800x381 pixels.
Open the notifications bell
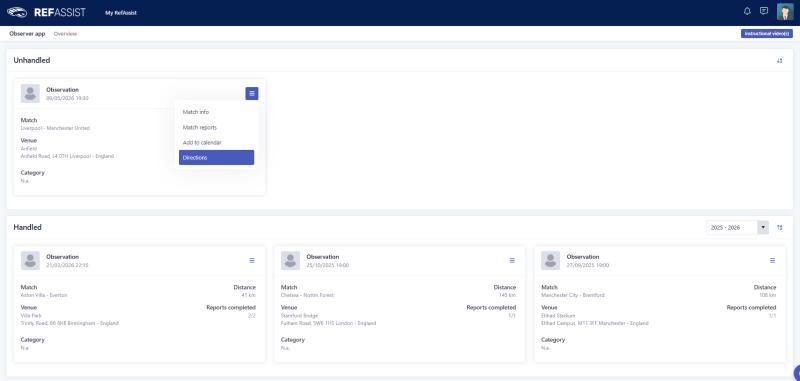coord(747,11)
